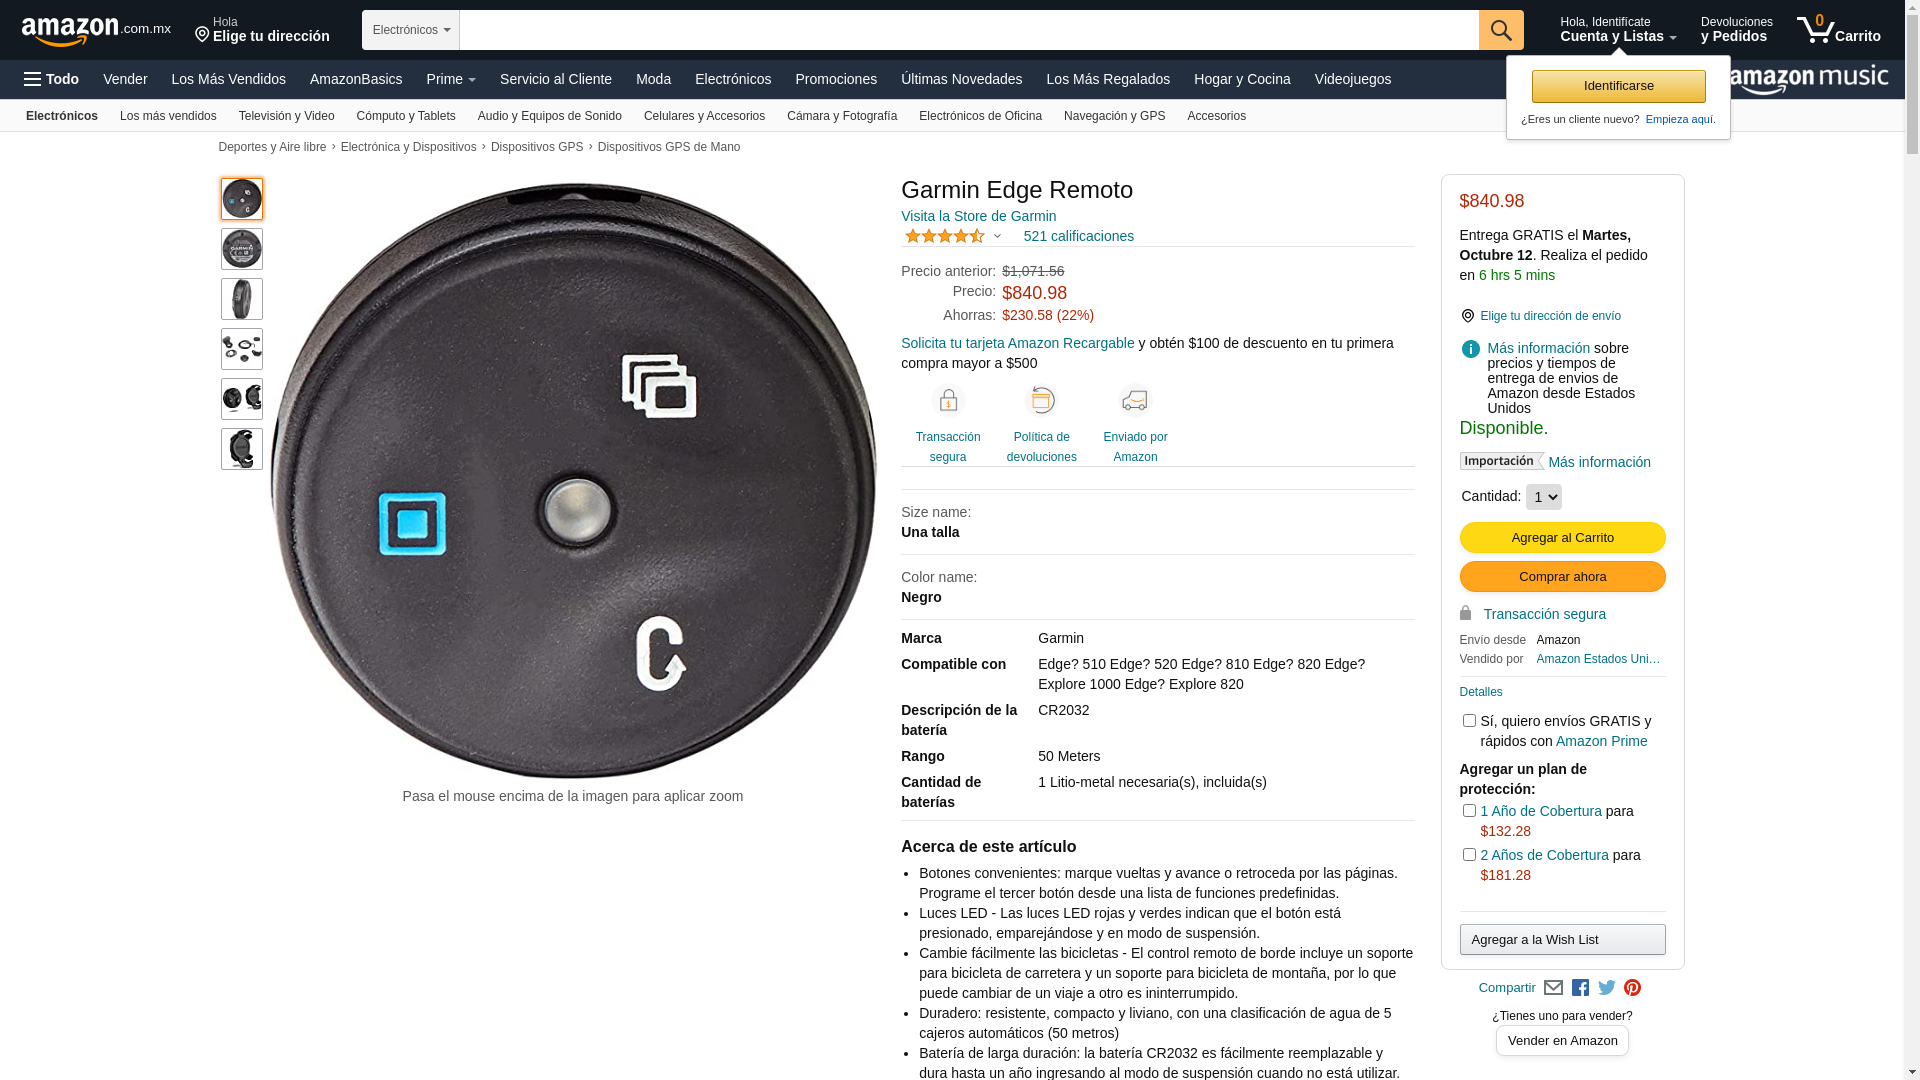The width and height of the screenshot is (1920, 1080).
Task: Select Celulares y Accesorios subcategory
Action: [704, 116]
